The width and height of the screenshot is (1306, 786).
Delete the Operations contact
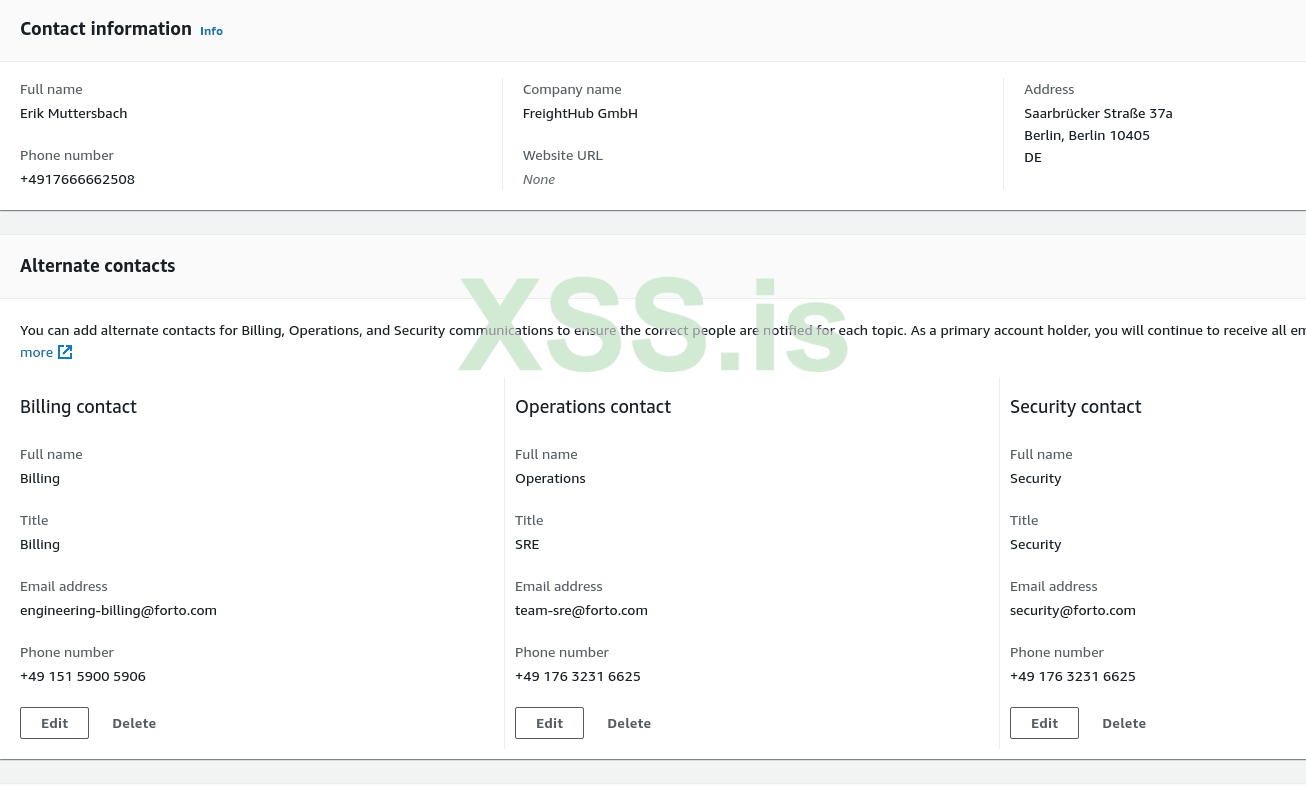[629, 723]
